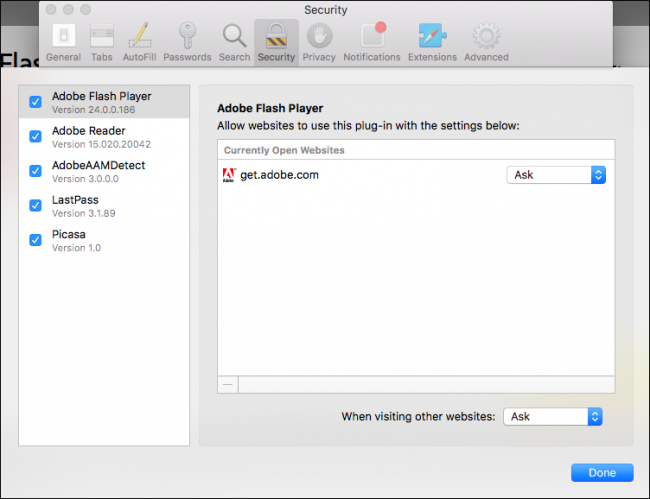Select the Picasa plug-in name
This screenshot has width=650, height=499.
coord(68,234)
